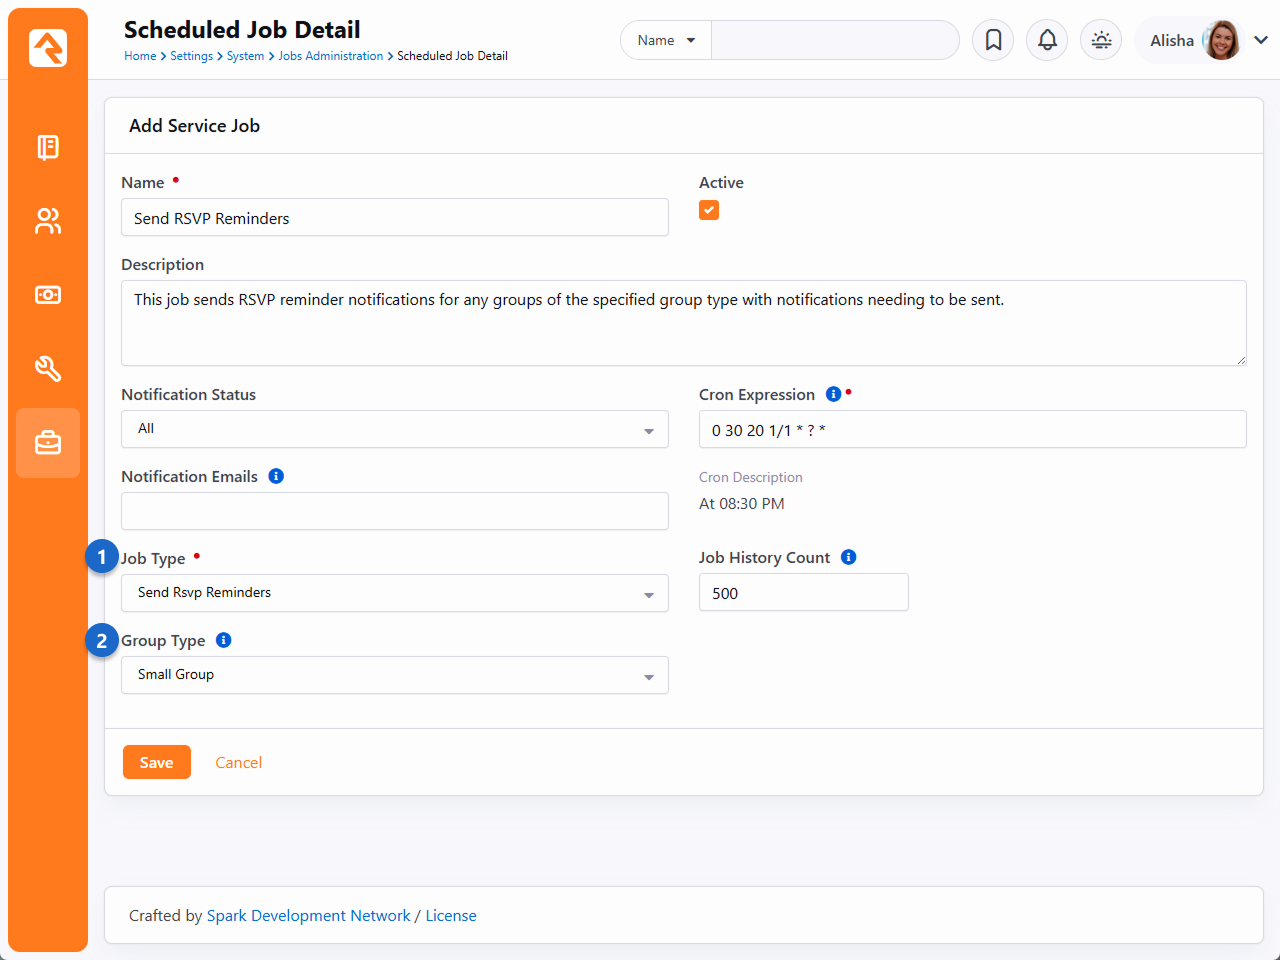
Task: Click the Rock RMS logo icon
Action: click(48, 48)
